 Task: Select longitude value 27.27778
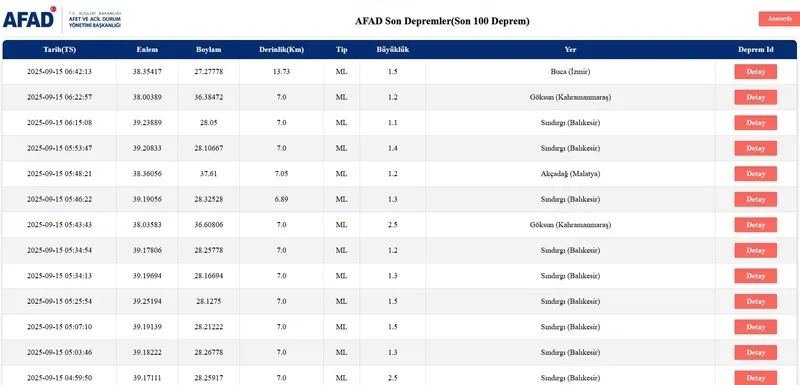pos(209,71)
